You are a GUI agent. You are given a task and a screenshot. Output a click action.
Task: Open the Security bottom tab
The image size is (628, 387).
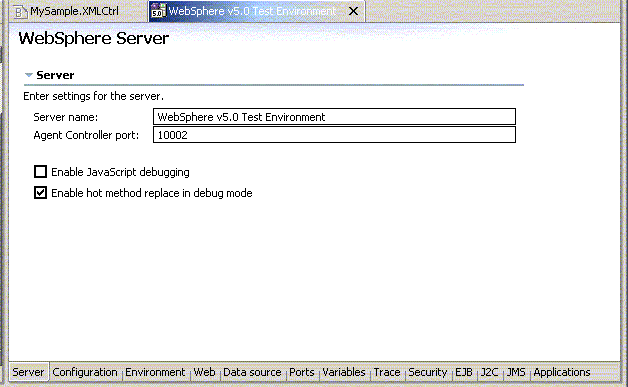(427, 372)
